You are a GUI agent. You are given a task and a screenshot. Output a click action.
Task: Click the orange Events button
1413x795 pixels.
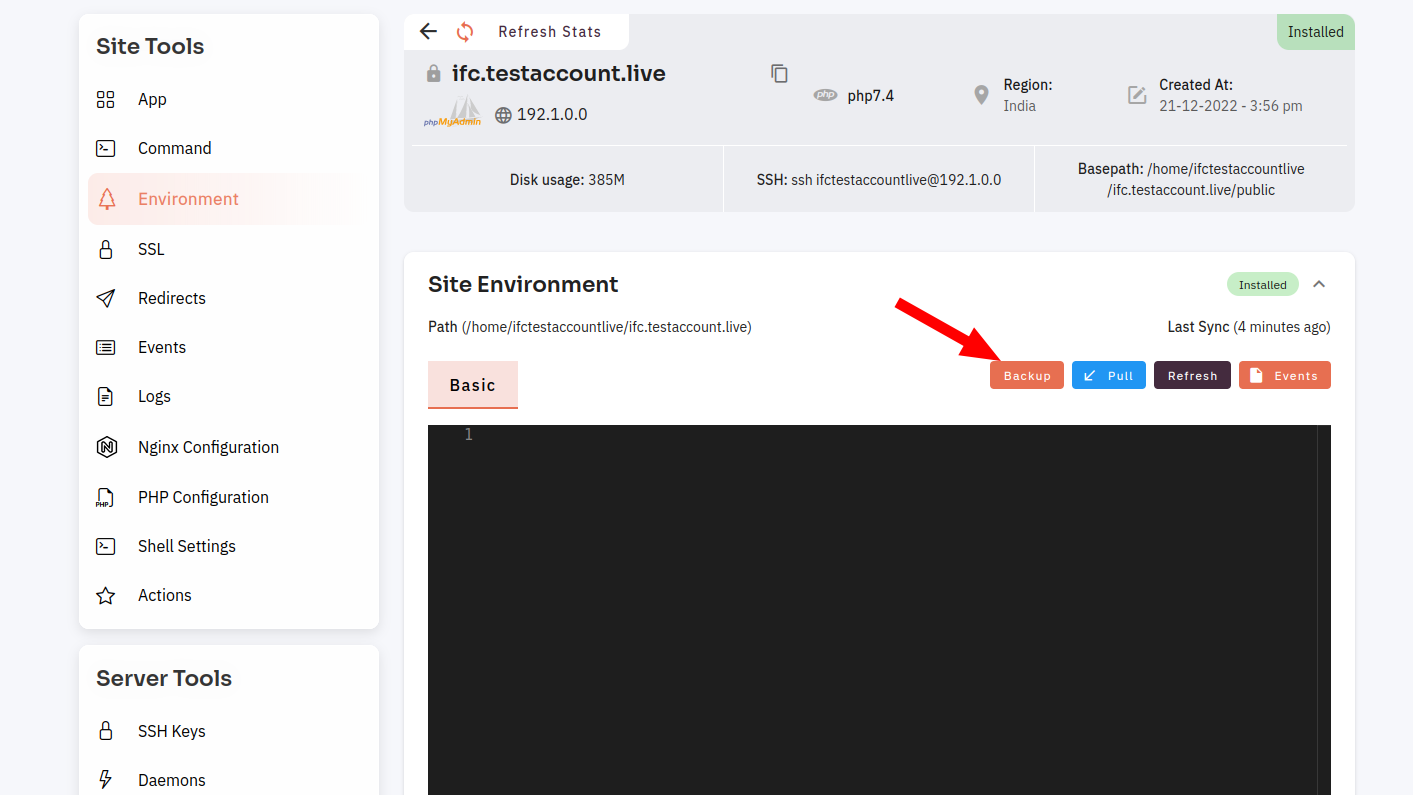coord(1285,375)
